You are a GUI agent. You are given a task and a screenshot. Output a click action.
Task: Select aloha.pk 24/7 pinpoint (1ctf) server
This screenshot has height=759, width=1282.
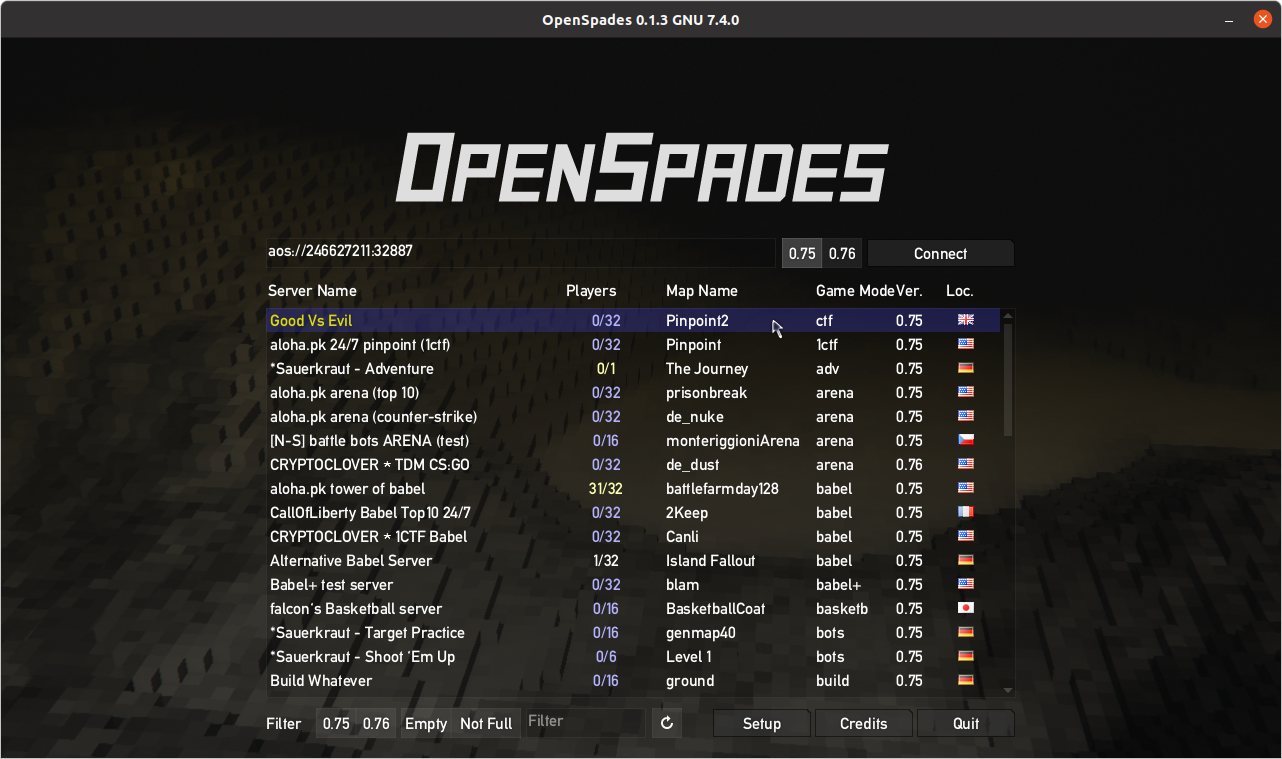pyautogui.click(x=633, y=344)
